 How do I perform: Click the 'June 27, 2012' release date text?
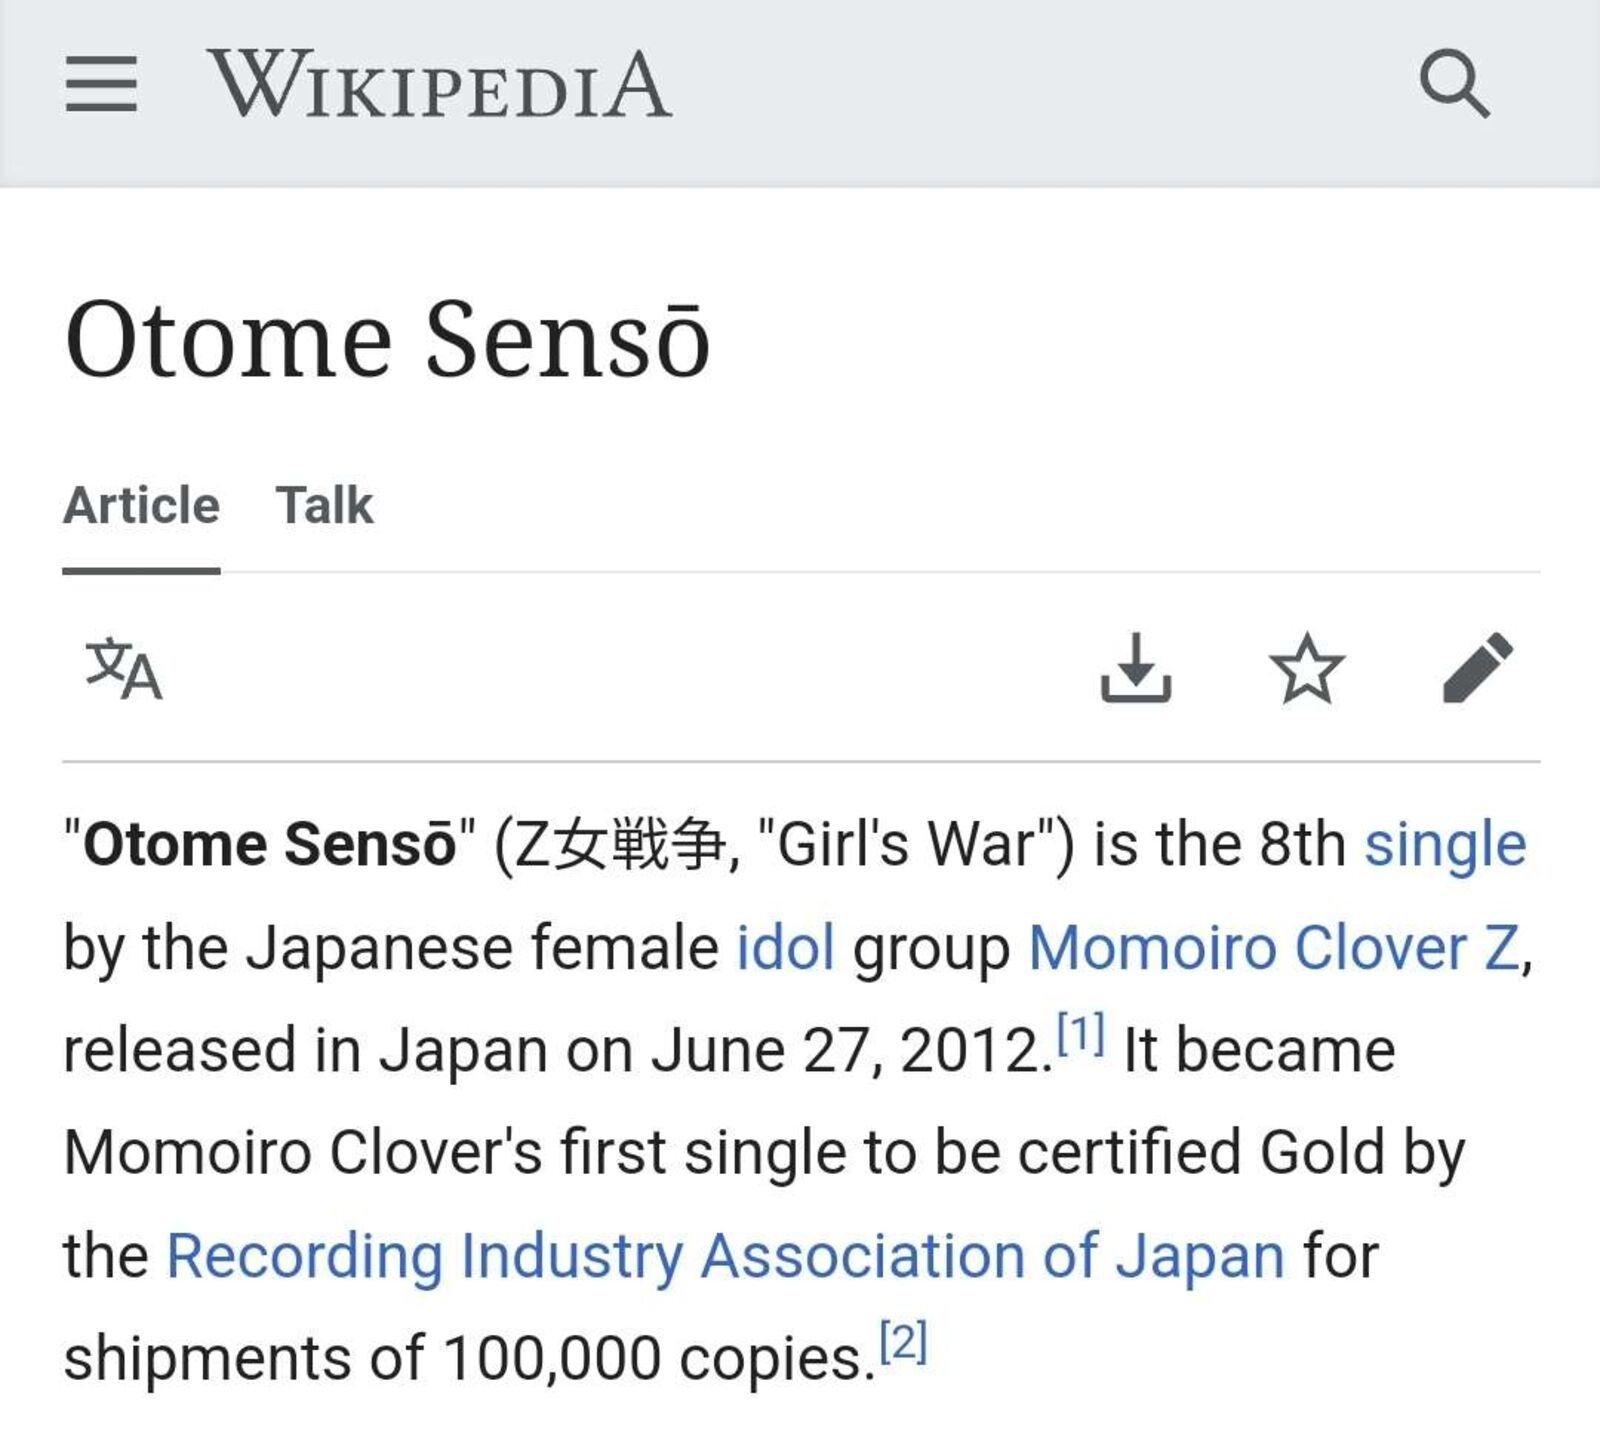coord(845,1051)
